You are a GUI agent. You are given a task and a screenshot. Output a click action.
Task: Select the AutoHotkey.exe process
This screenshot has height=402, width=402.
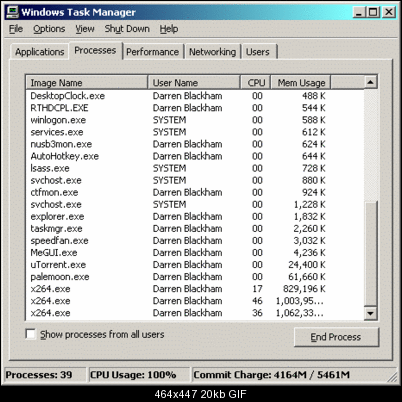(x=195, y=156)
